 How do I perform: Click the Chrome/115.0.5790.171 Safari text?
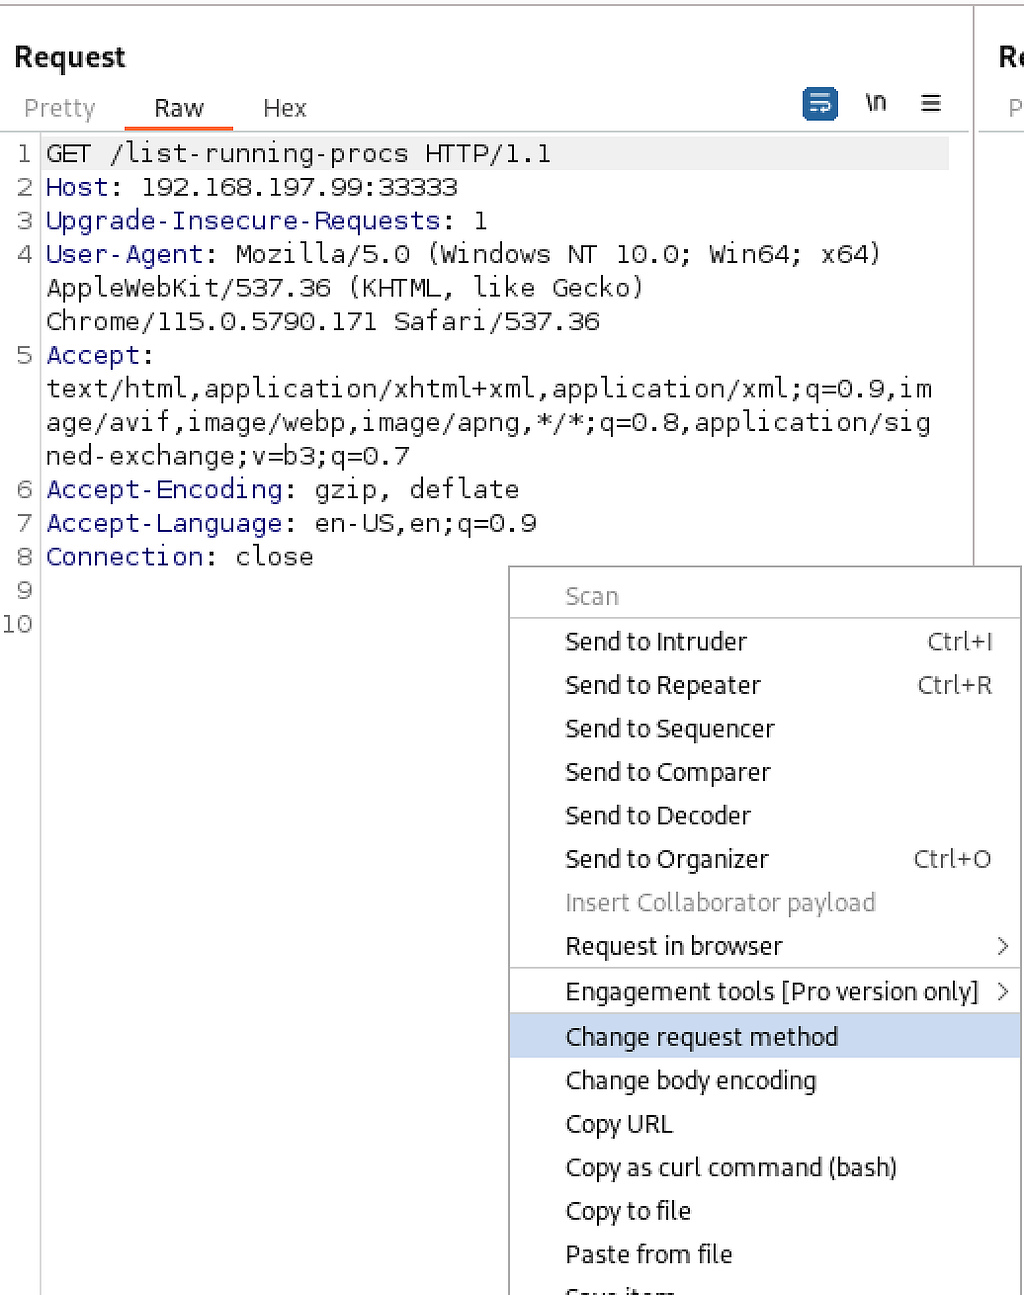(323, 321)
